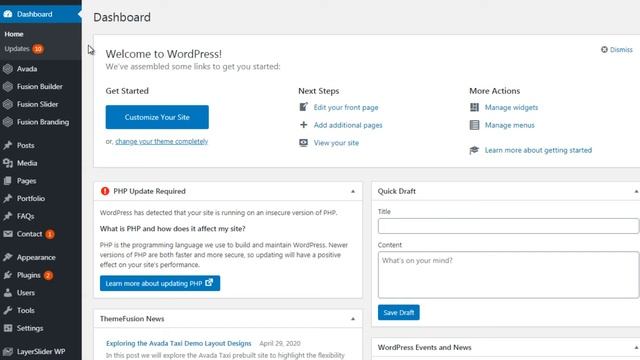640x360 pixels.
Task: Click the Plugins plug icon
Action: (8, 275)
